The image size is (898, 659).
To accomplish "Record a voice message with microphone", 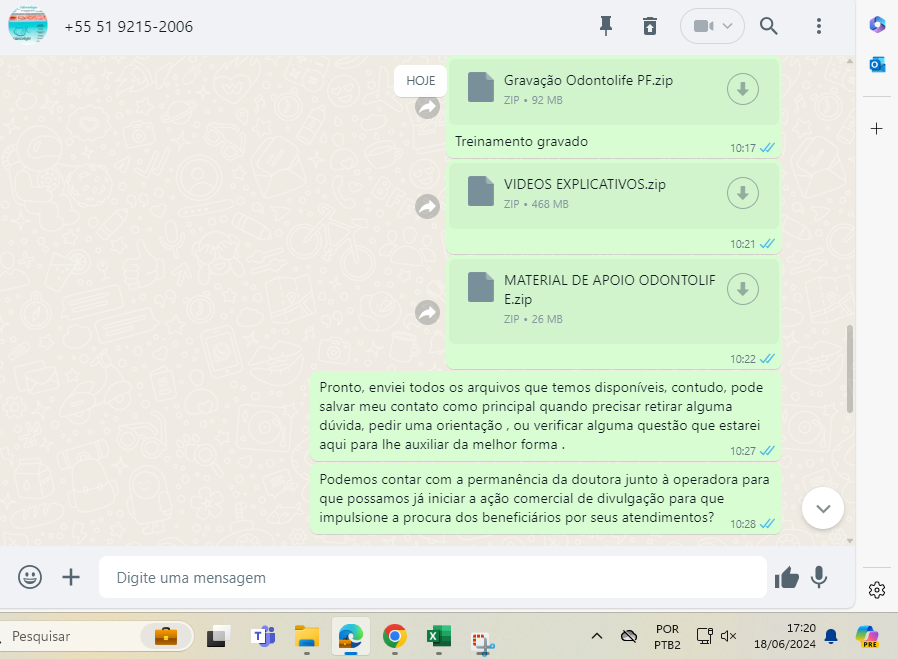I will click(x=819, y=577).
